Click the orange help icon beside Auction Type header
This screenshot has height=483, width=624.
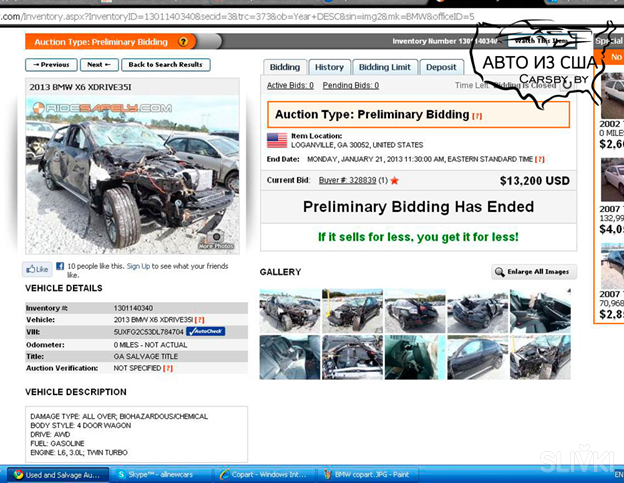[185, 41]
